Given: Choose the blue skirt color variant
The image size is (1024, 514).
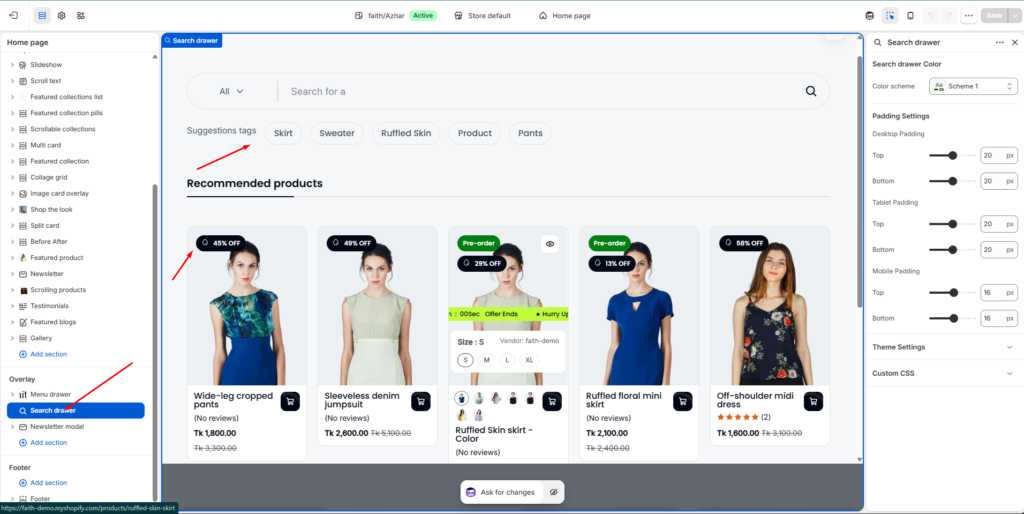Looking at the screenshot, I should [x=462, y=398].
